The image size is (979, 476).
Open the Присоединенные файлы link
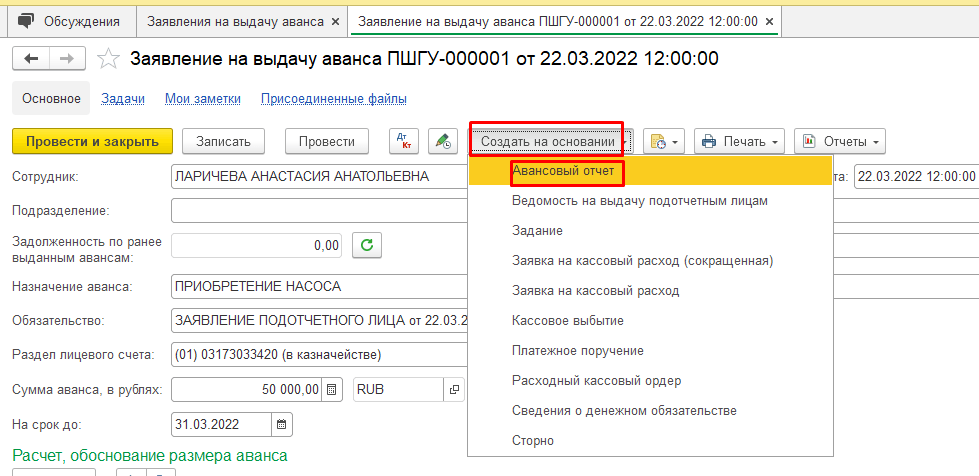click(333, 98)
